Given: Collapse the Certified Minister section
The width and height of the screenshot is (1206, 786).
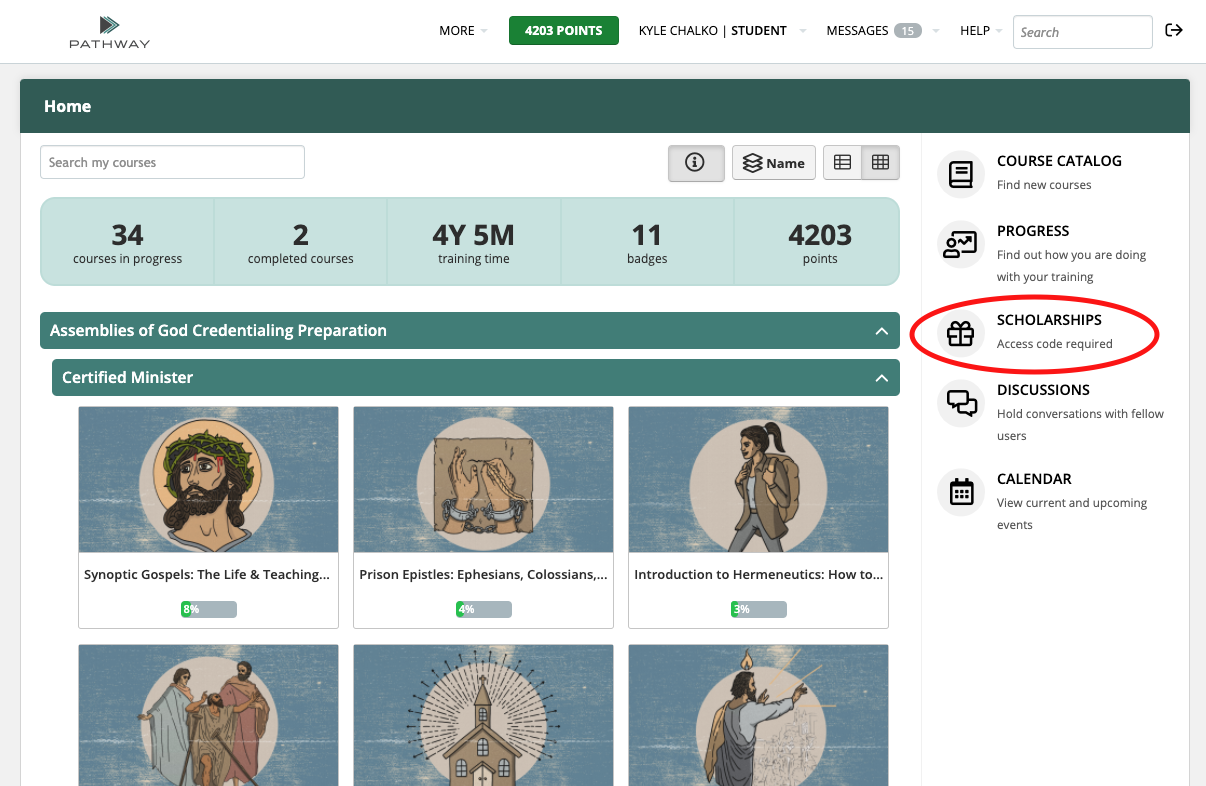Looking at the screenshot, I should tap(881, 378).
